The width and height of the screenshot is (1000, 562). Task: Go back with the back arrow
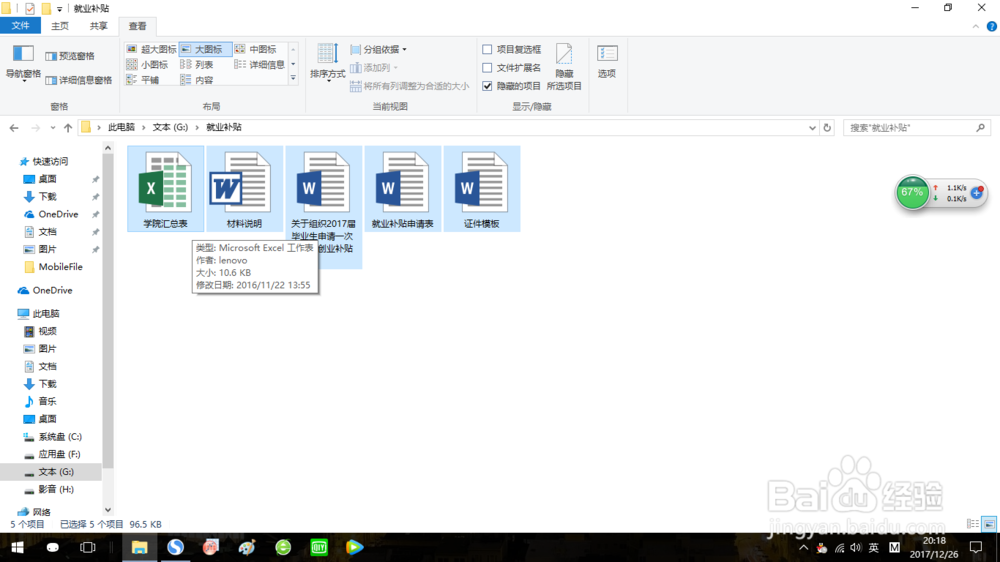tap(14, 128)
